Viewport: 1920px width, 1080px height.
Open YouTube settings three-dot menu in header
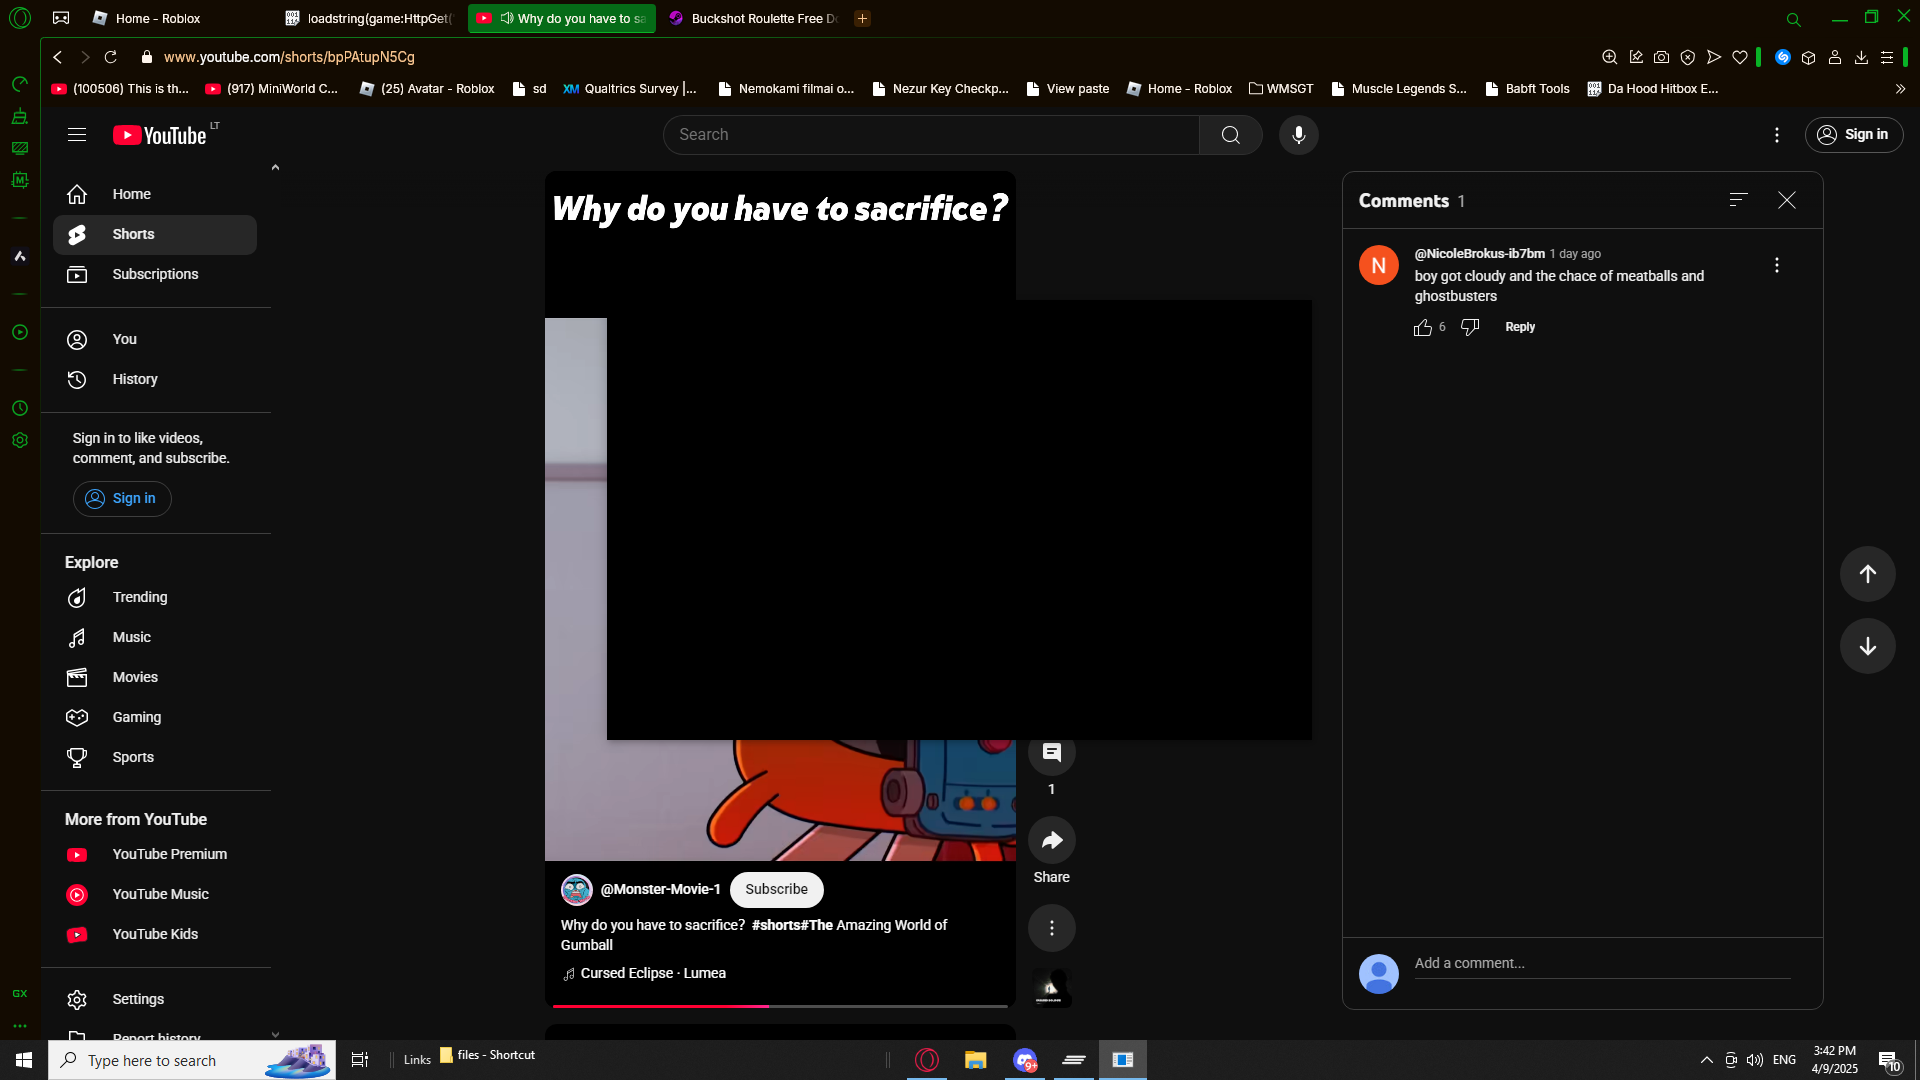click(x=1776, y=135)
